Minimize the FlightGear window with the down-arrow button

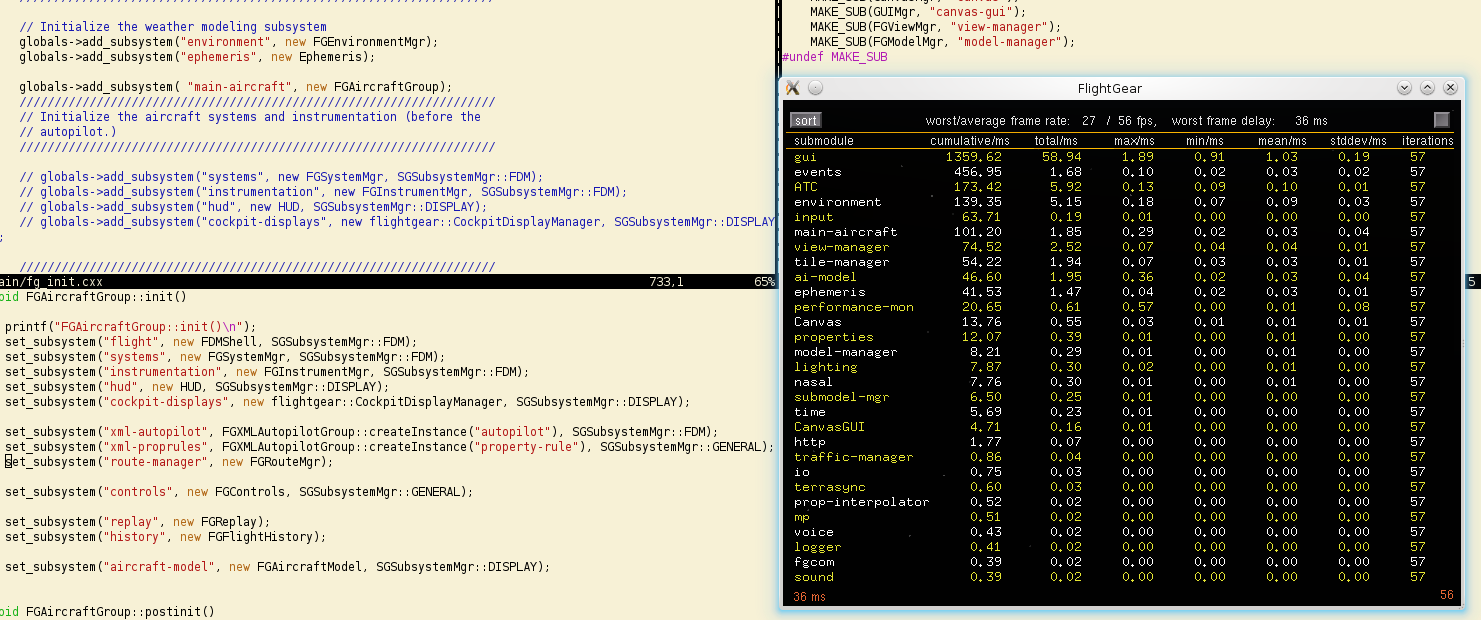point(1405,88)
